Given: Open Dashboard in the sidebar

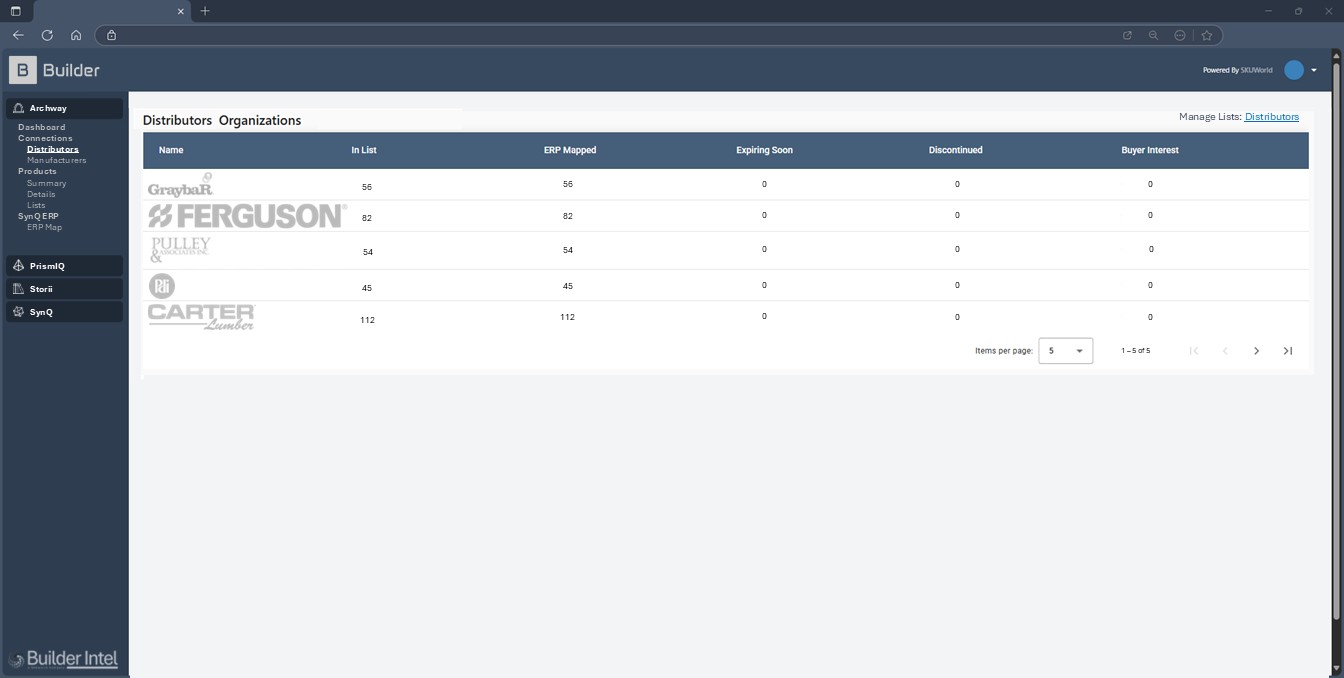Looking at the screenshot, I should pyautogui.click(x=41, y=127).
